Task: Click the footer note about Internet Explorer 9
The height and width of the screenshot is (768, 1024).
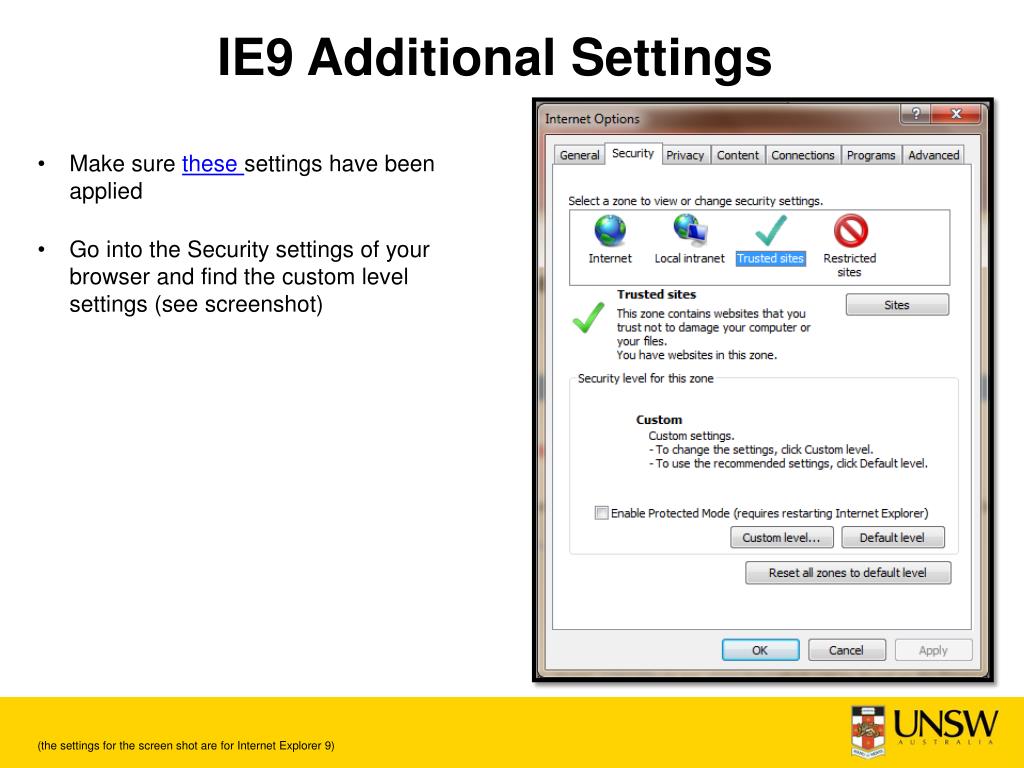Action: click(x=186, y=745)
